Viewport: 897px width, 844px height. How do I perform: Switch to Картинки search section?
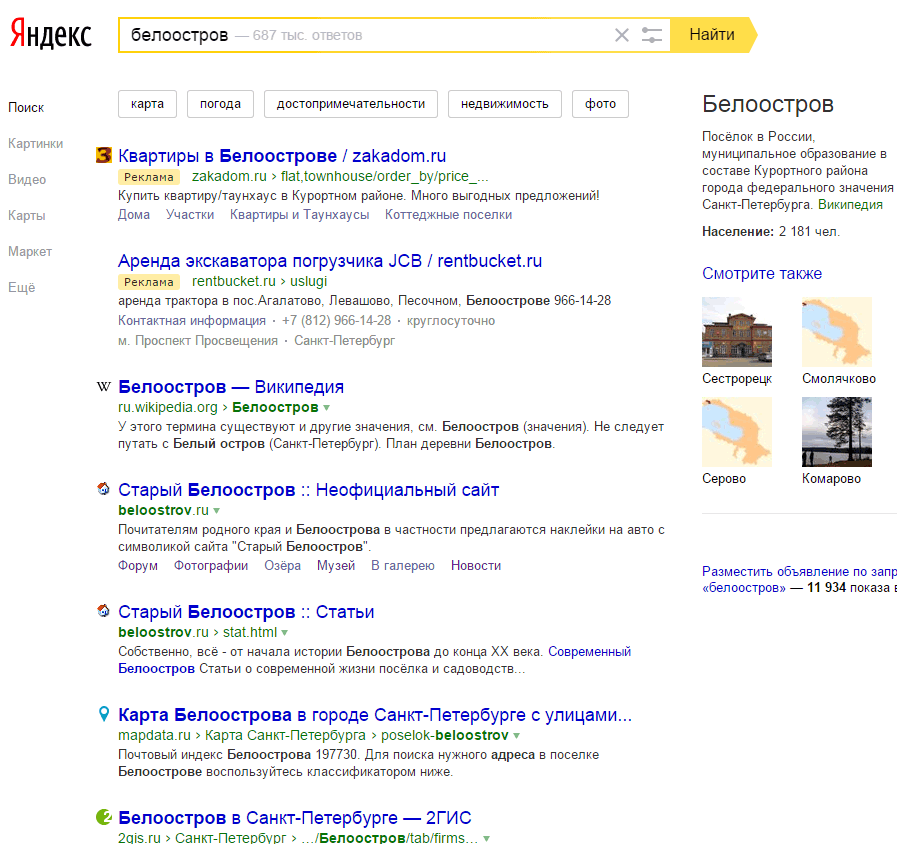click(x=35, y=143)
